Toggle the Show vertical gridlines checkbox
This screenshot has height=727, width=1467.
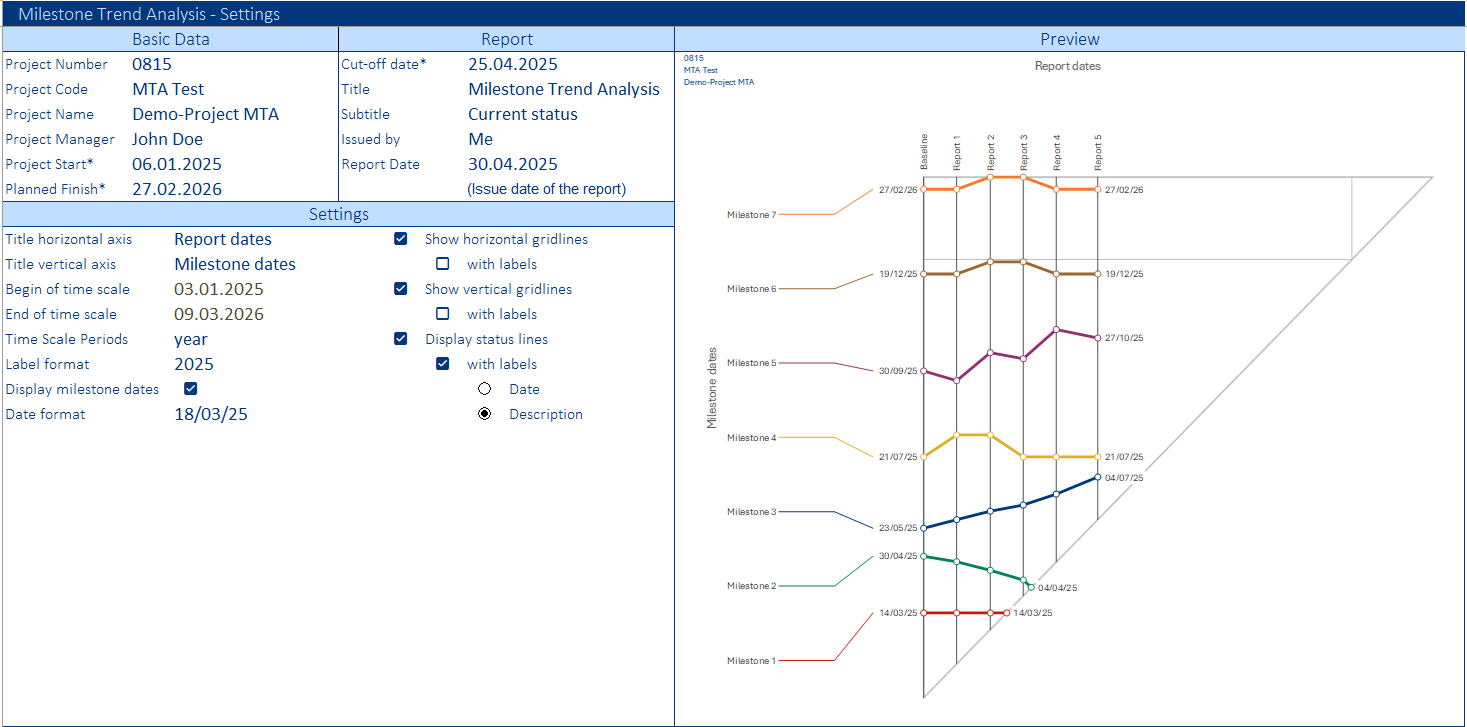pyautogui.click(x=401, y=289)
